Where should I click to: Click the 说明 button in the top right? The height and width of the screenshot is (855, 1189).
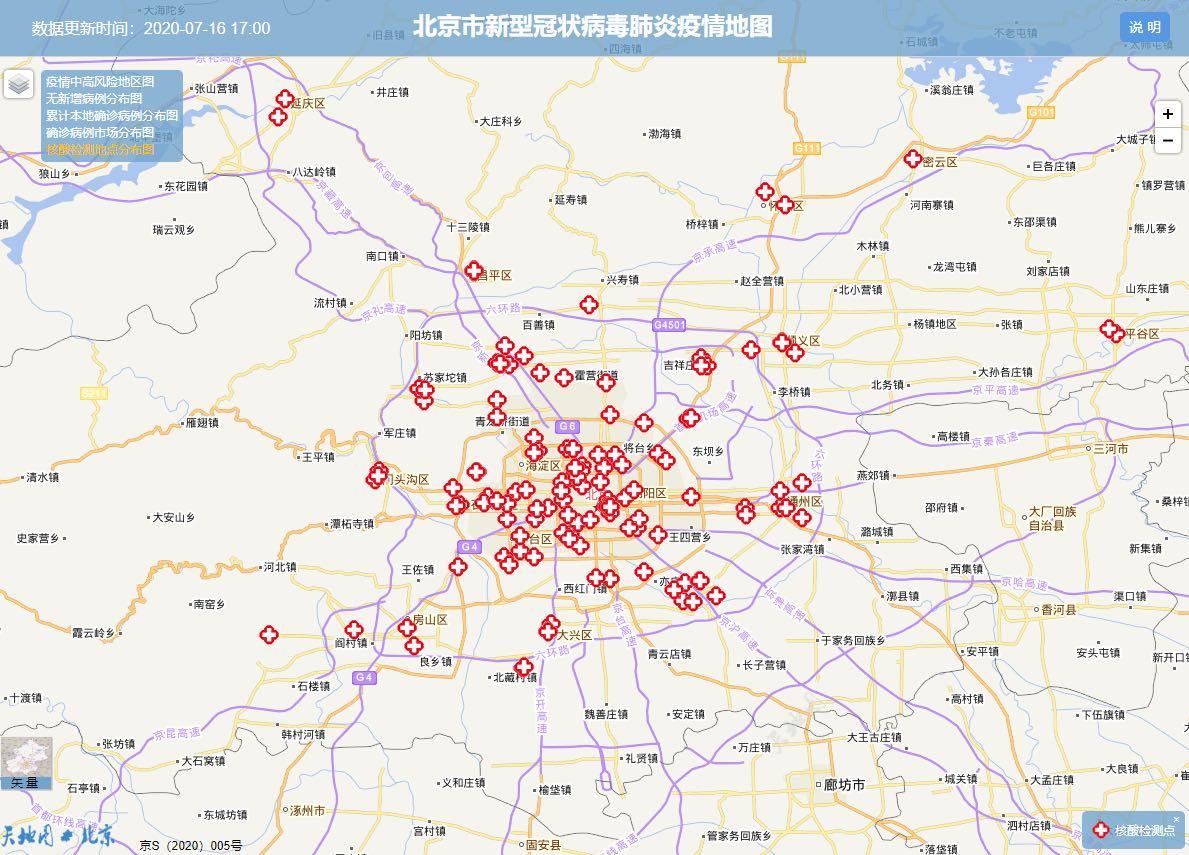1143,27
